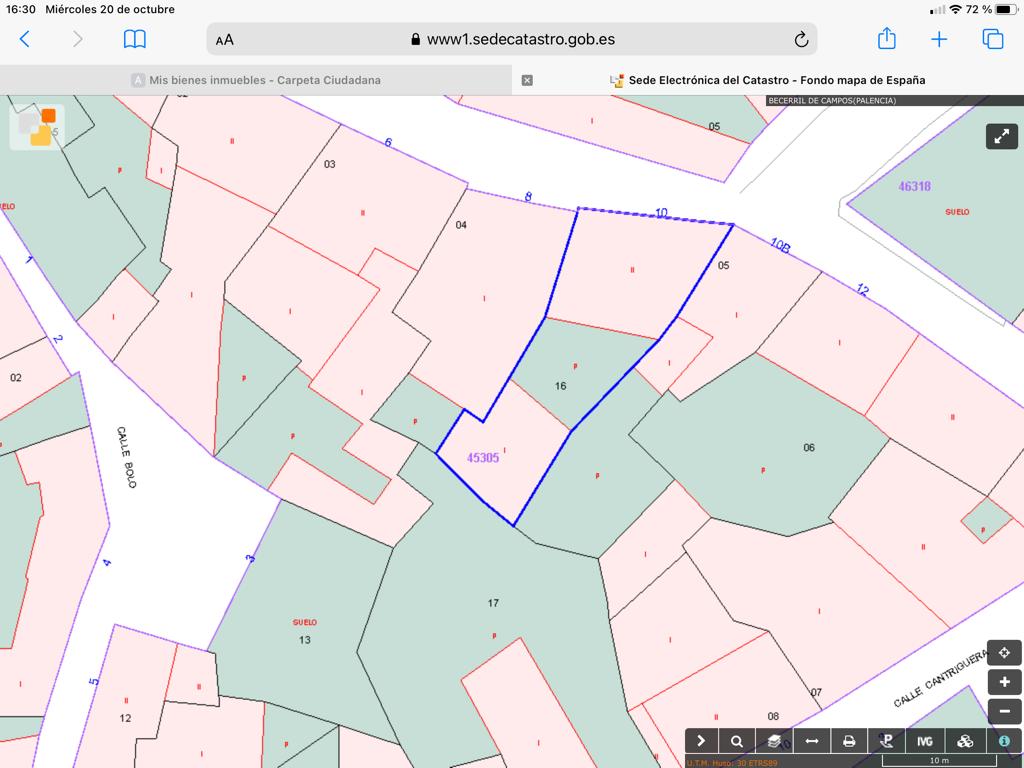This screenshot has width=1024, height=768.
Task: Zoom out with the minus button
Action: coord(1004,711)
